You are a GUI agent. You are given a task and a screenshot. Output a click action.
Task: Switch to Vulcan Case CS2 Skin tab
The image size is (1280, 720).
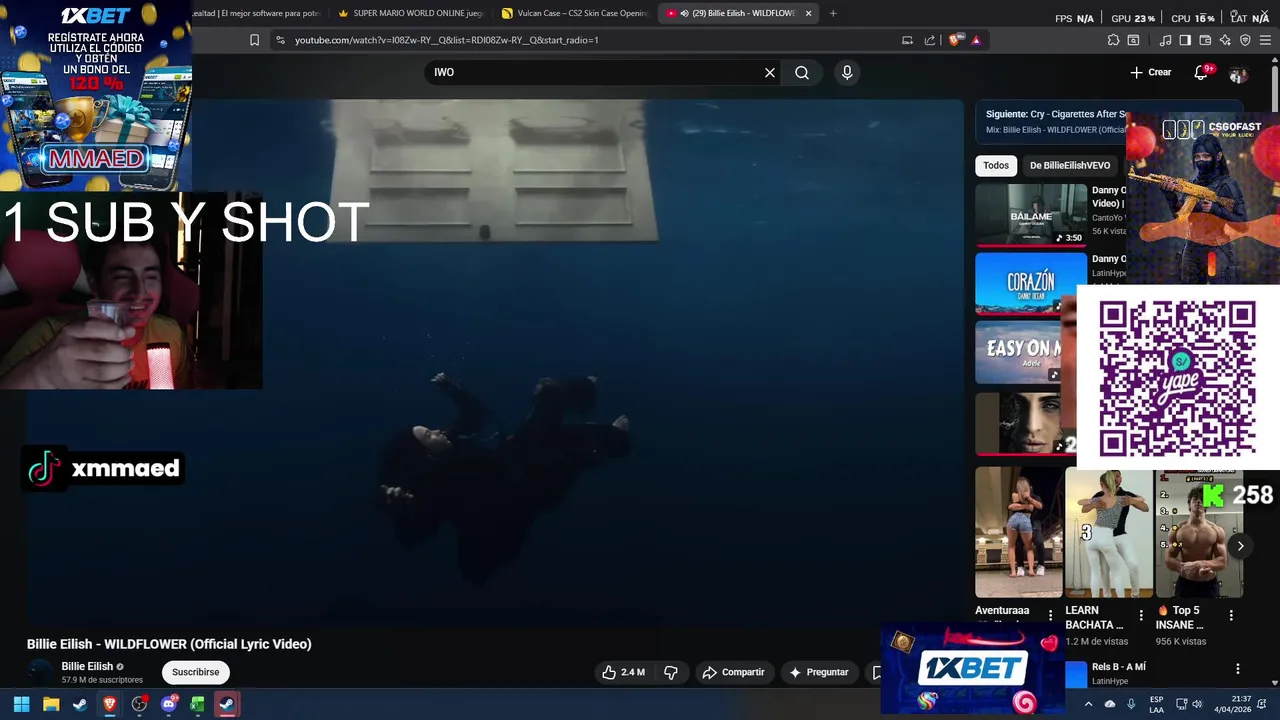tap(575, 13)
